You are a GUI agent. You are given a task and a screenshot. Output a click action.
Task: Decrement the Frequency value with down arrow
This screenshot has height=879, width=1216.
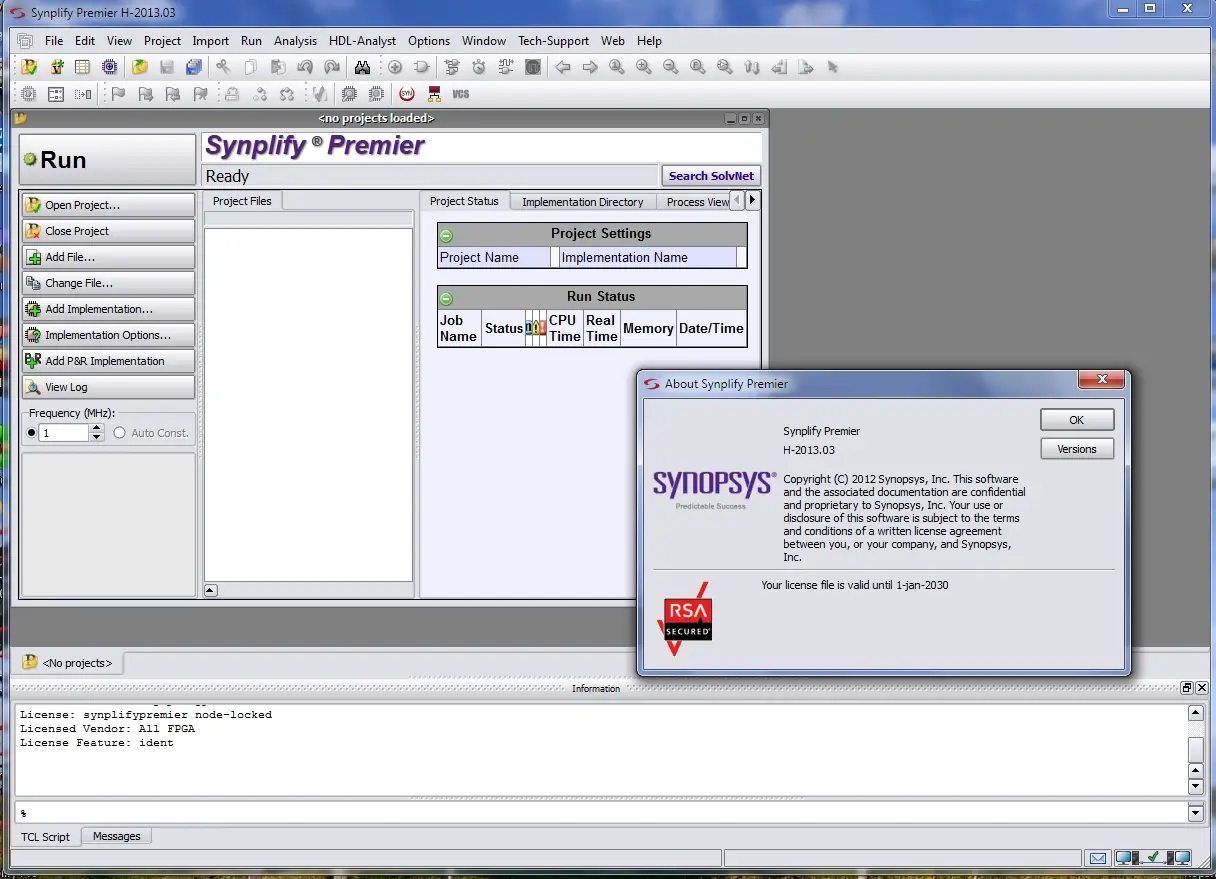click(x=96, y=437)
